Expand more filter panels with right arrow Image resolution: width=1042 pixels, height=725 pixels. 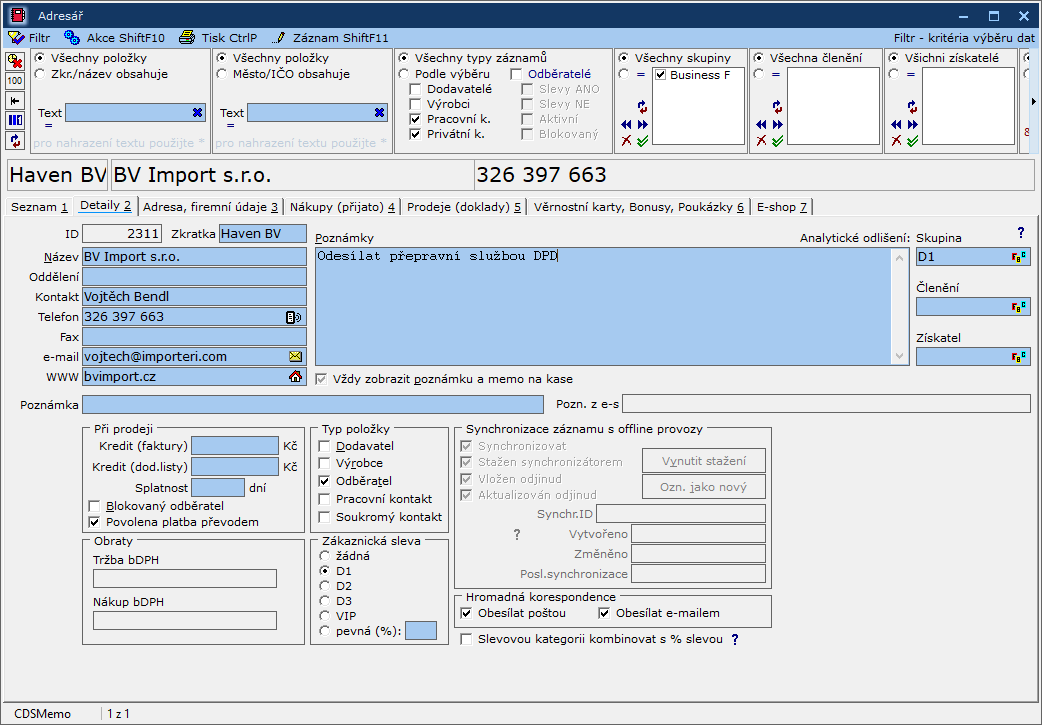(x=1033, y=102)
